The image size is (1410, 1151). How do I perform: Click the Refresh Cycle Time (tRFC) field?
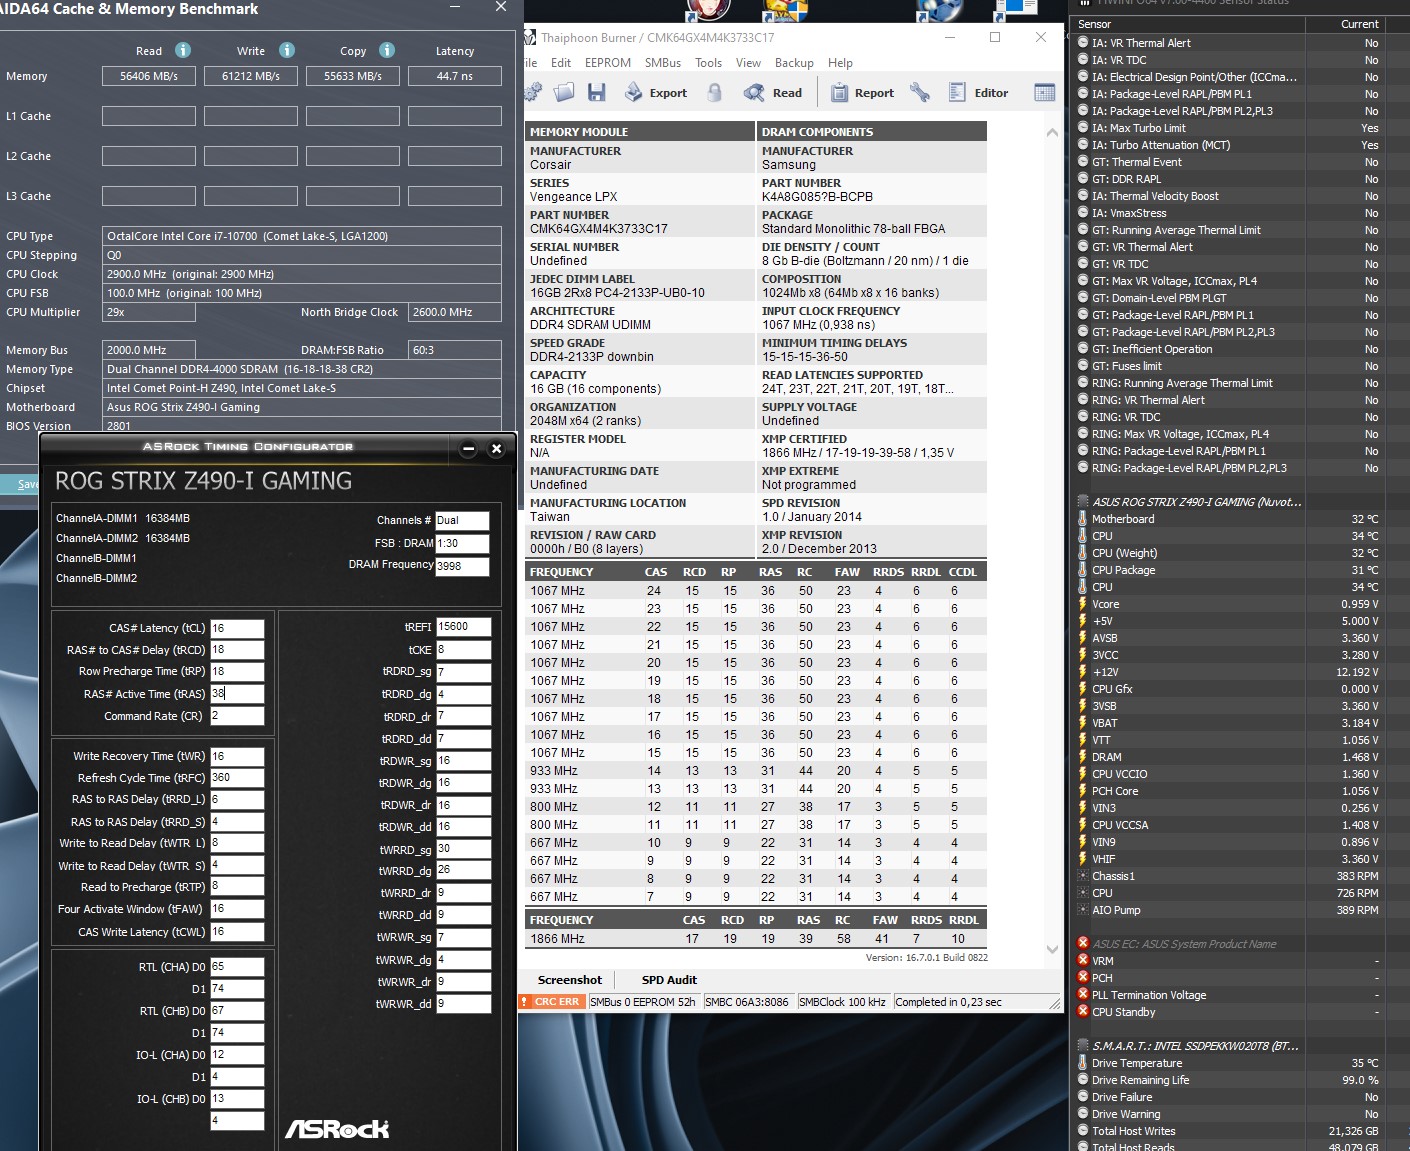[237, 778]
